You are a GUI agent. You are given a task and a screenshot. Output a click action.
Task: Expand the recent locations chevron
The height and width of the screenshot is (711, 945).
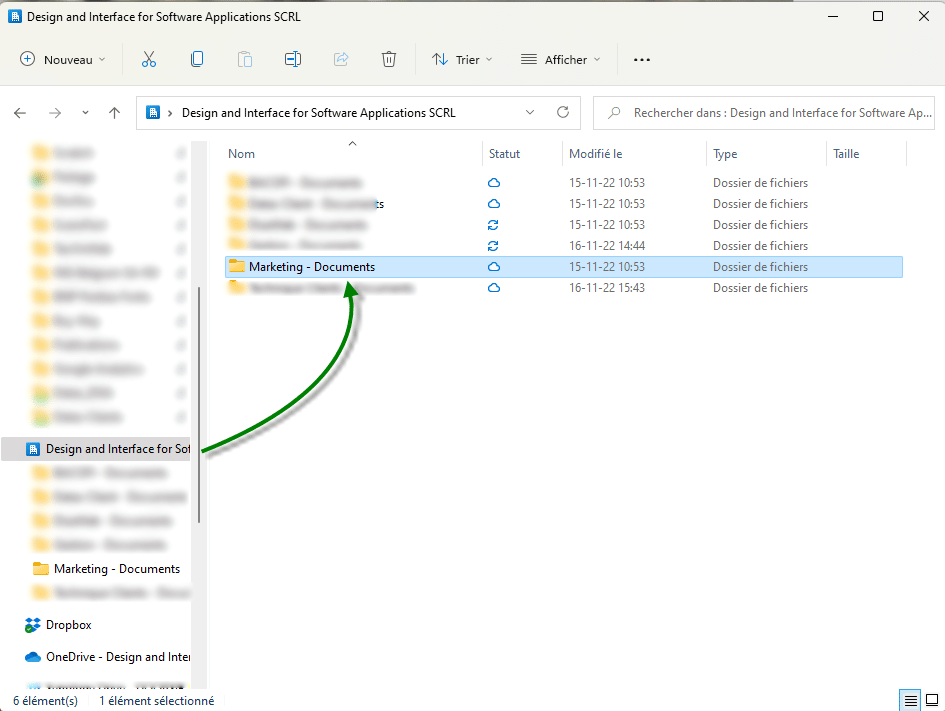click(85, 113)
